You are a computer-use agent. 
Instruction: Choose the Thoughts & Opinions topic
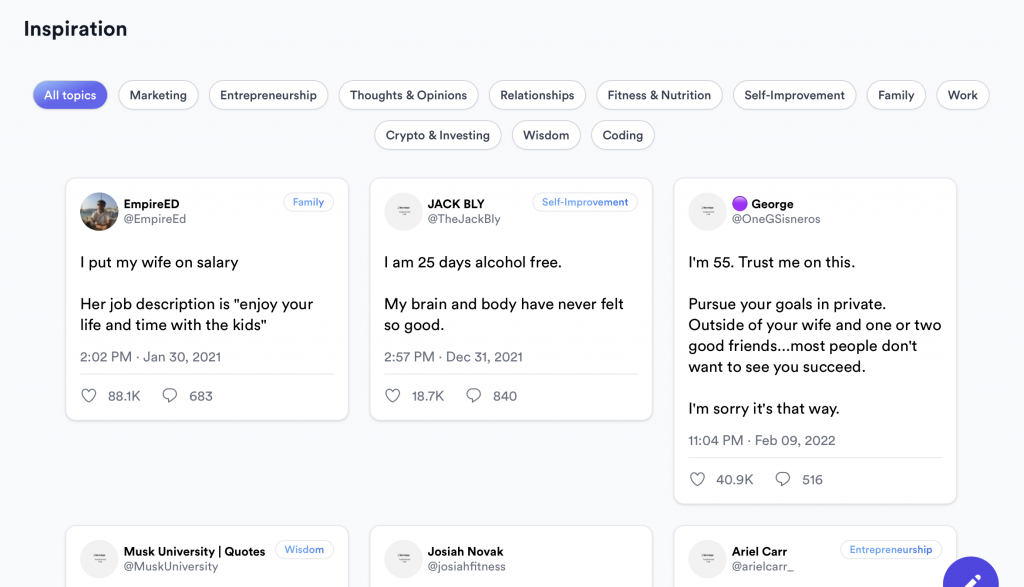click(x=408, y=95)
